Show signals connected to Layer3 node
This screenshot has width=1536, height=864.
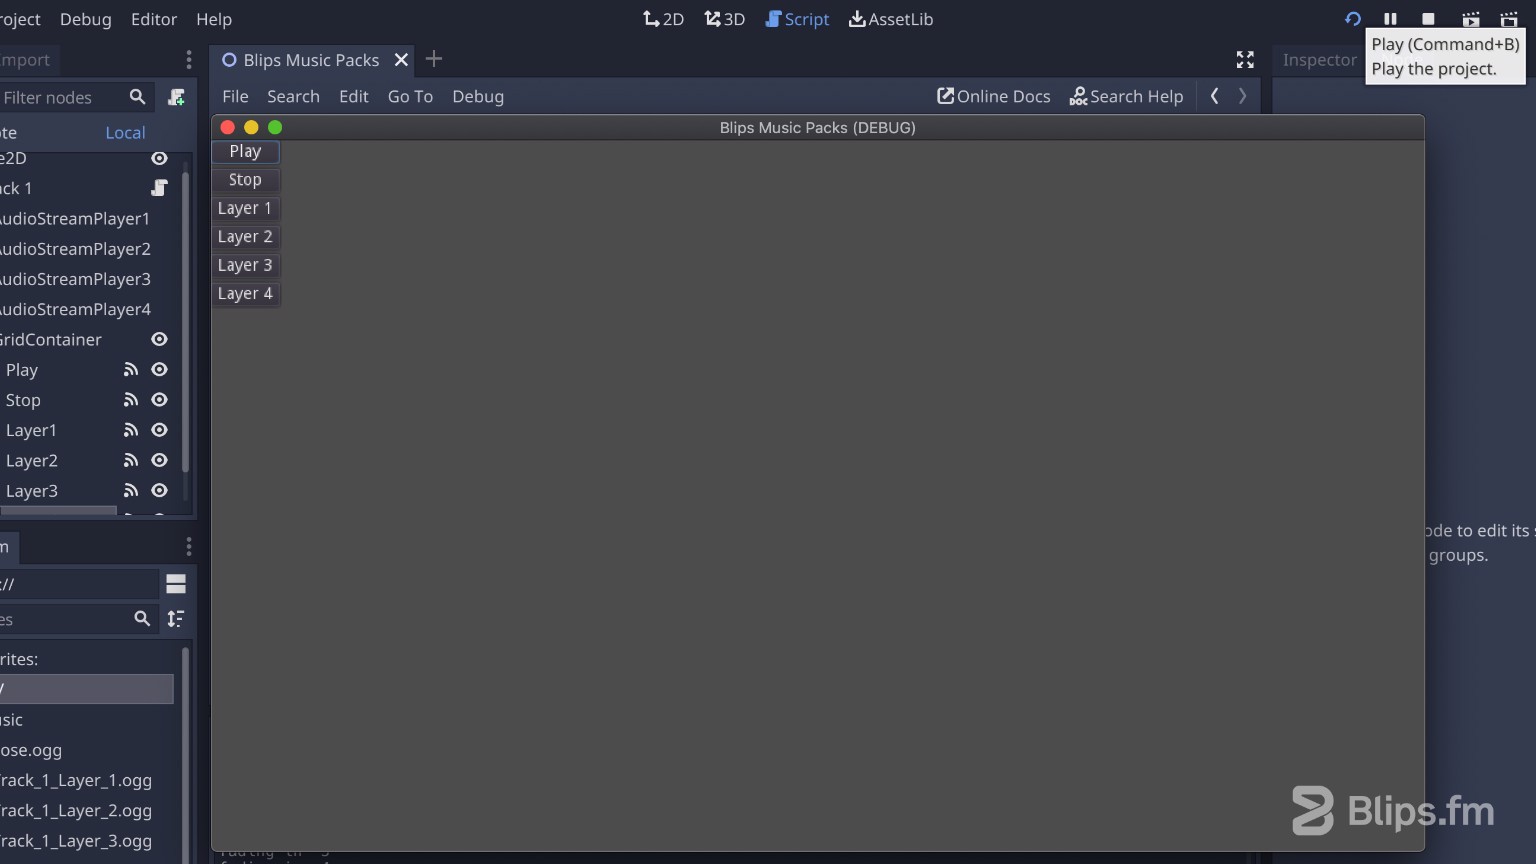point(130,490)
